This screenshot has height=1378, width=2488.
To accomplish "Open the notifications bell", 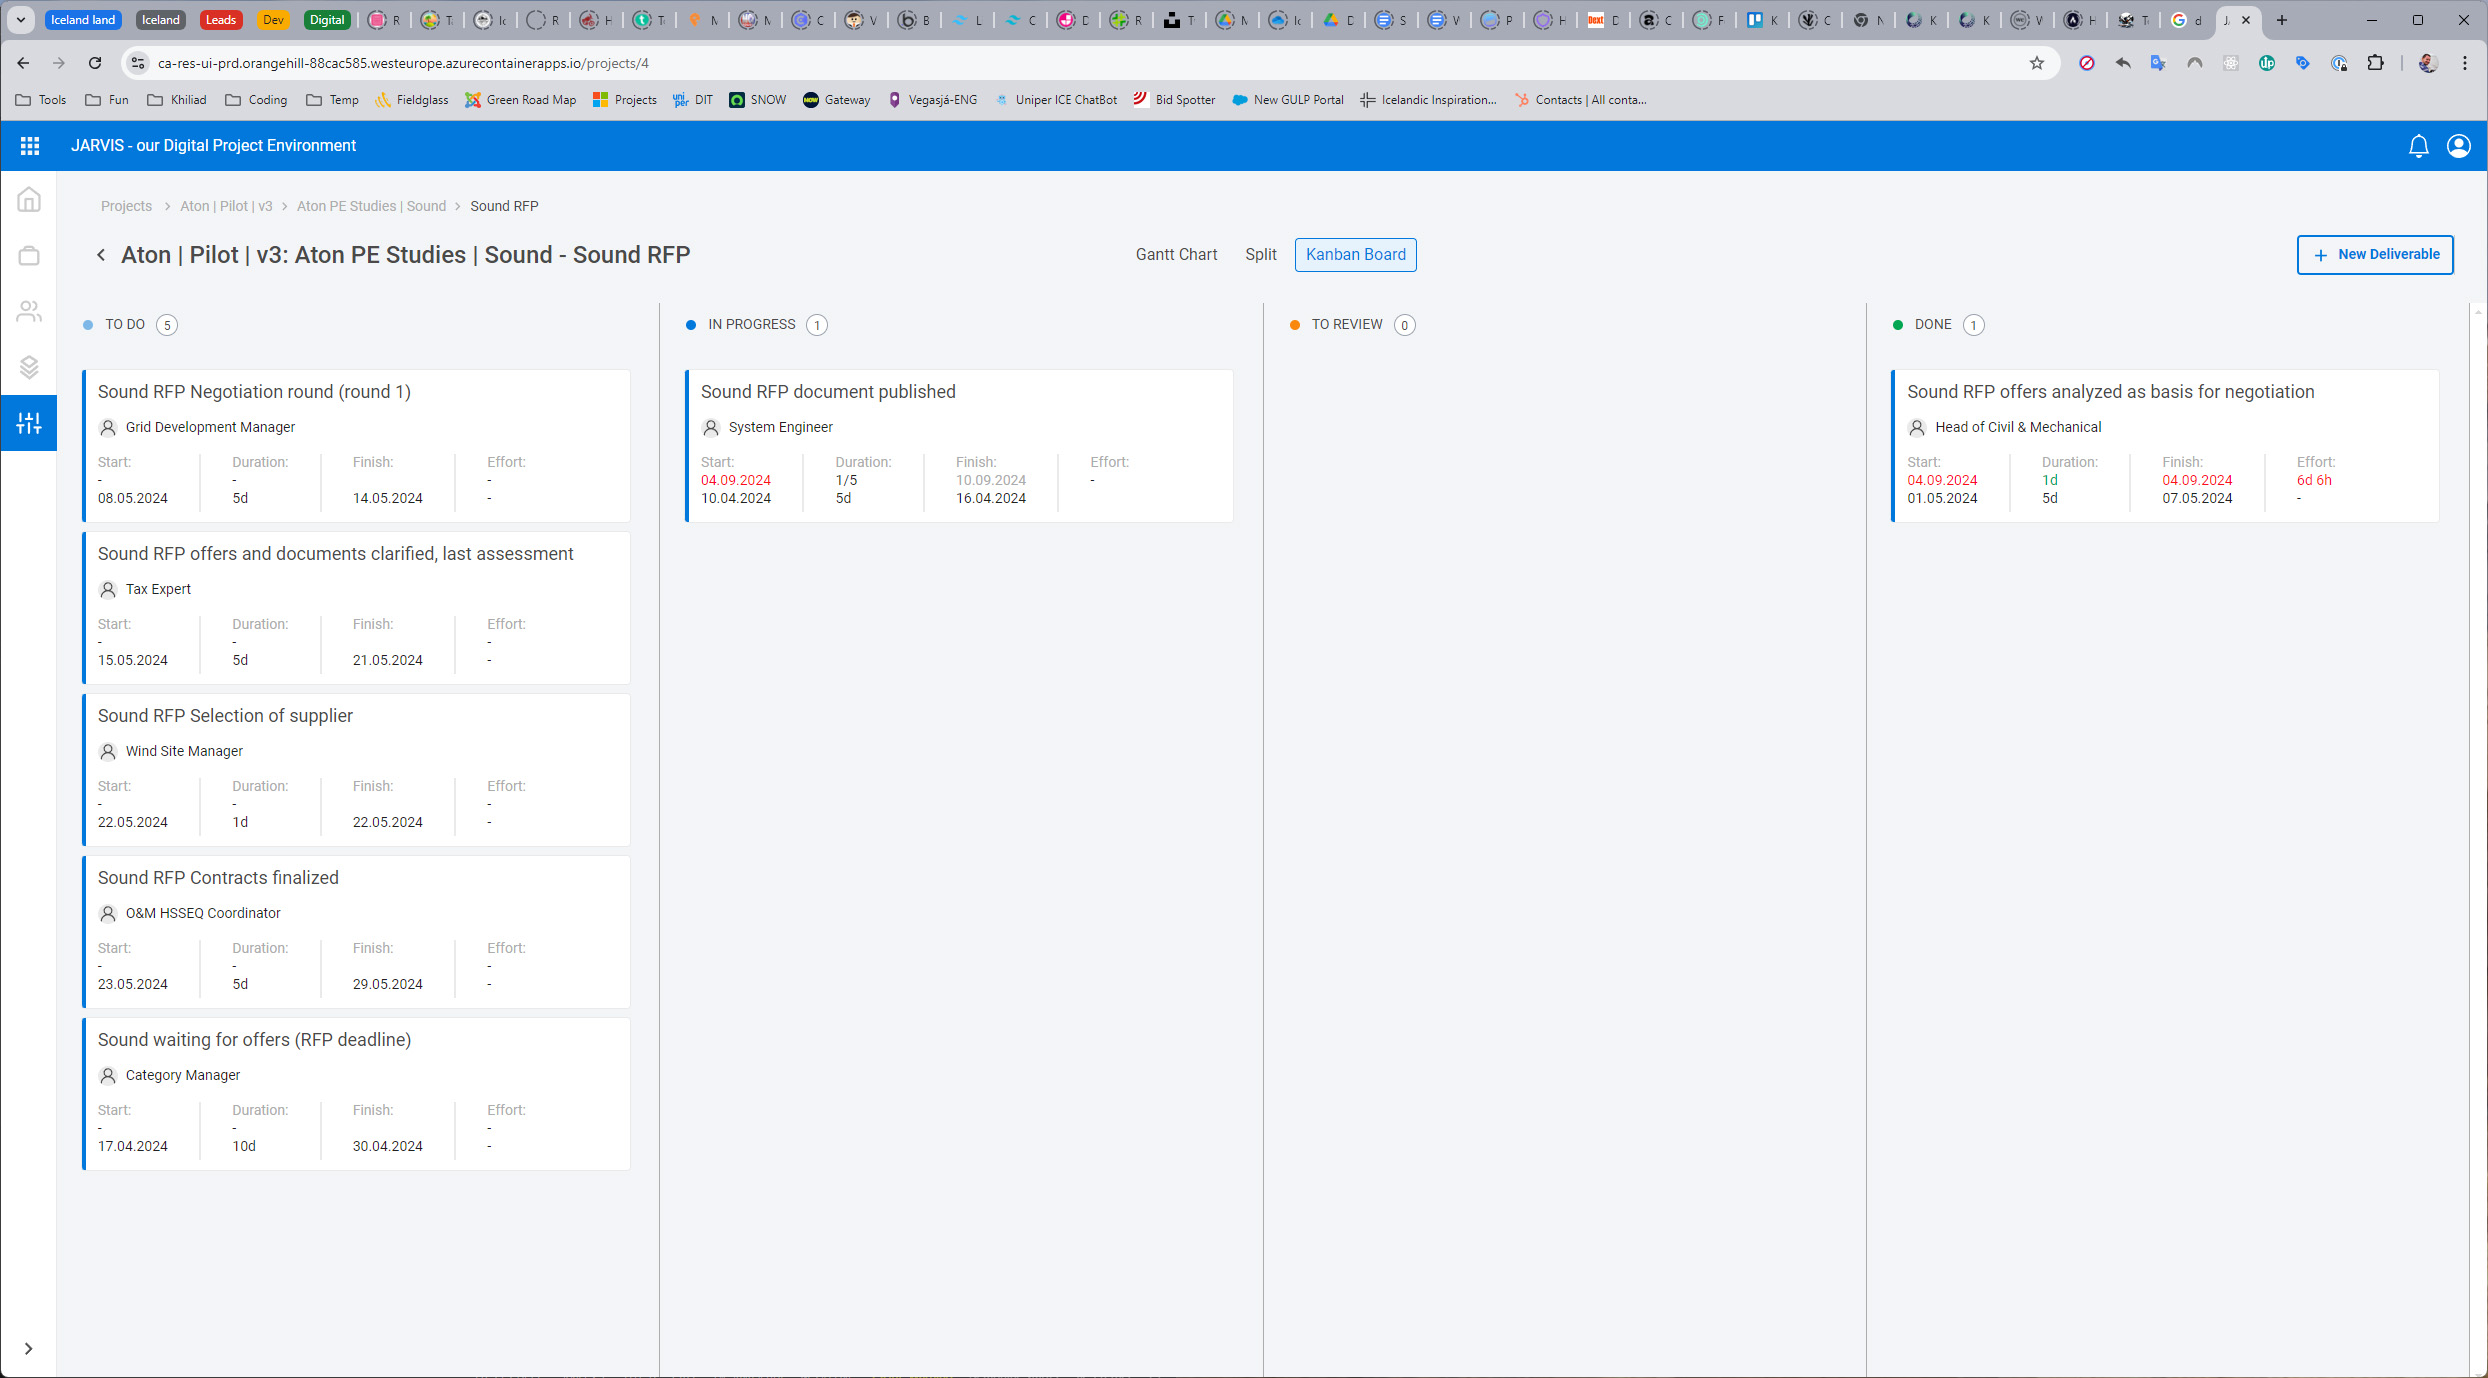I will 2419,146.
